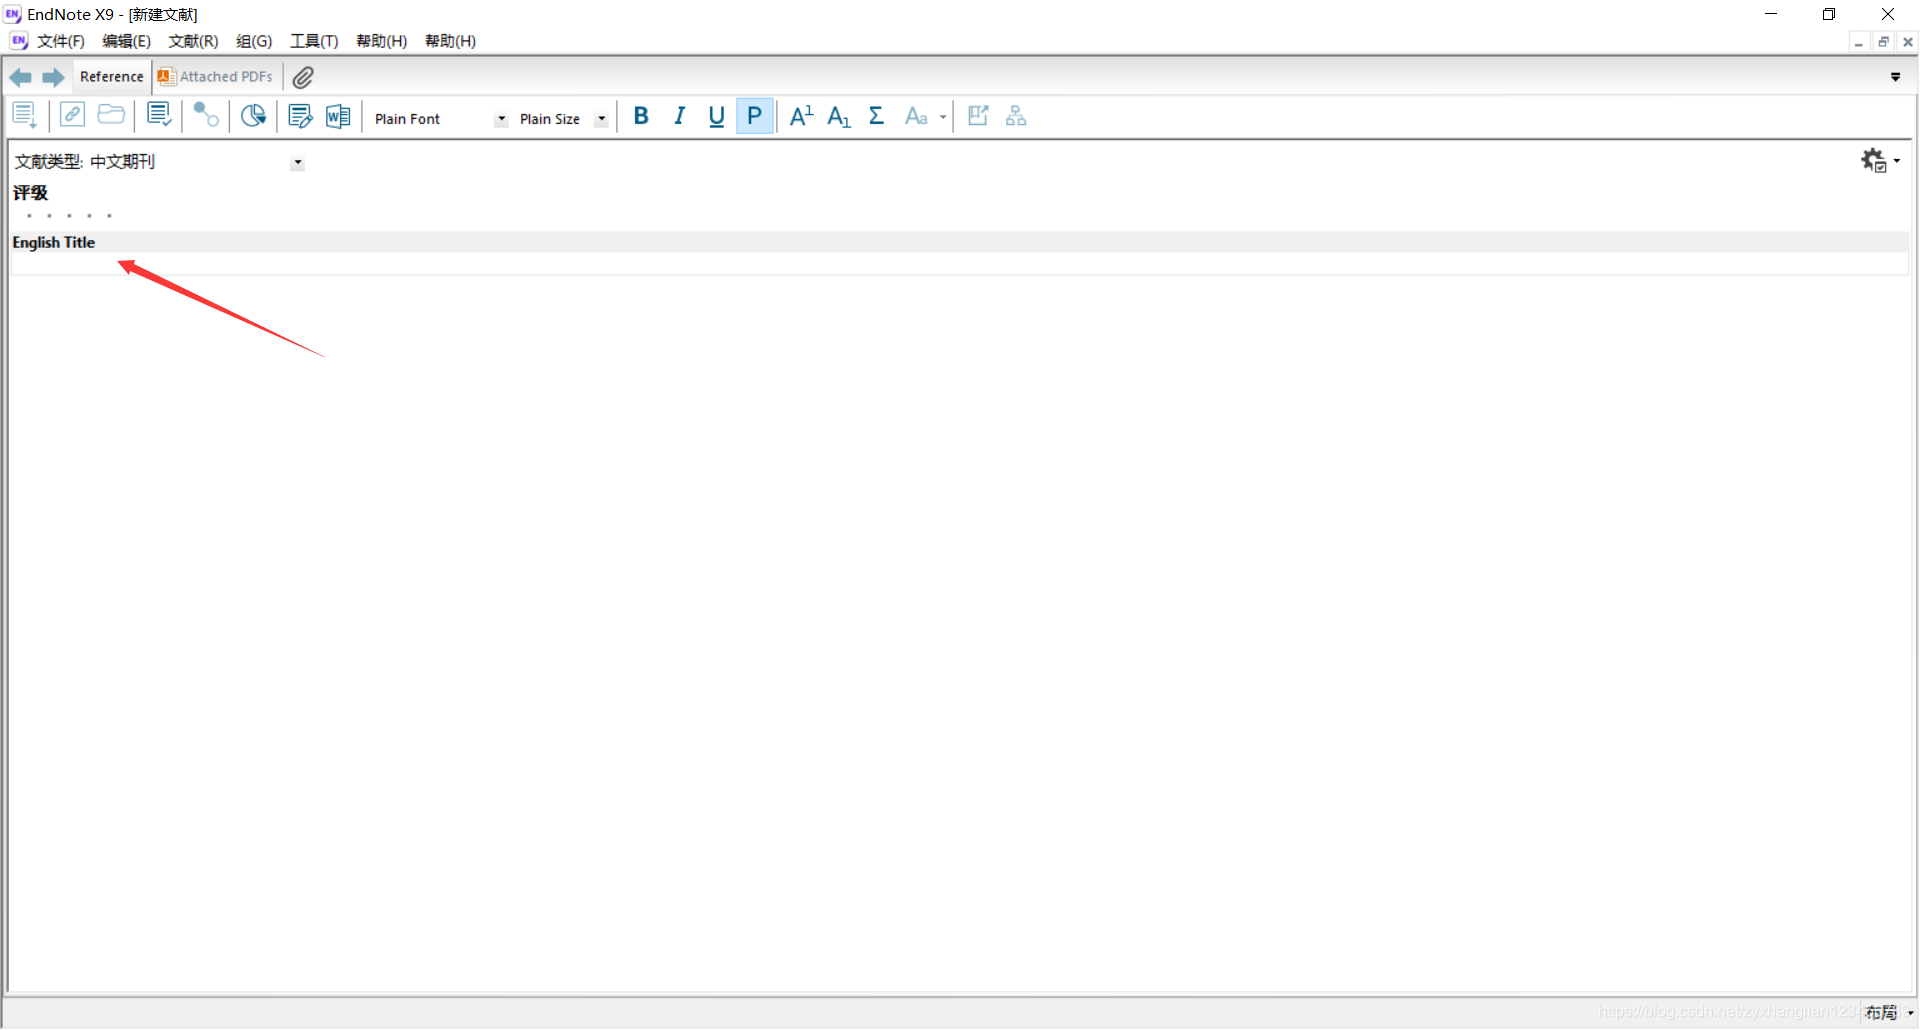Image resolution: width=1920 pixels, height=1030 pixels.
Task: Click the new reference icon in toolbar
Action: [25, 116]
